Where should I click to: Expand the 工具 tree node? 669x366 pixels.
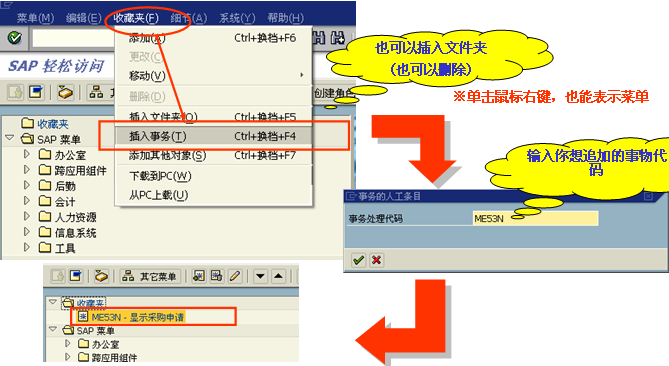pyautogui.click(x=27, y=247)
